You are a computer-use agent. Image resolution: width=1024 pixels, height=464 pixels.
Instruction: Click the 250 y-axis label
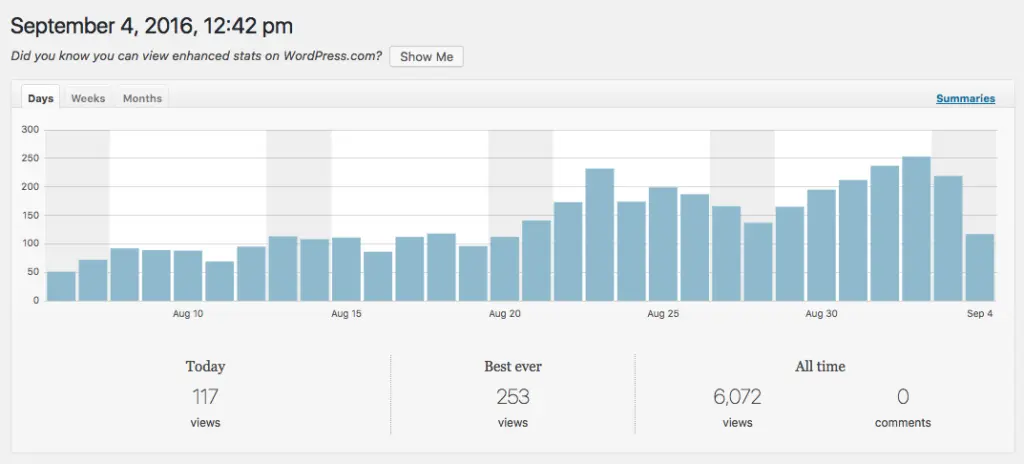[x=31, y=158]
